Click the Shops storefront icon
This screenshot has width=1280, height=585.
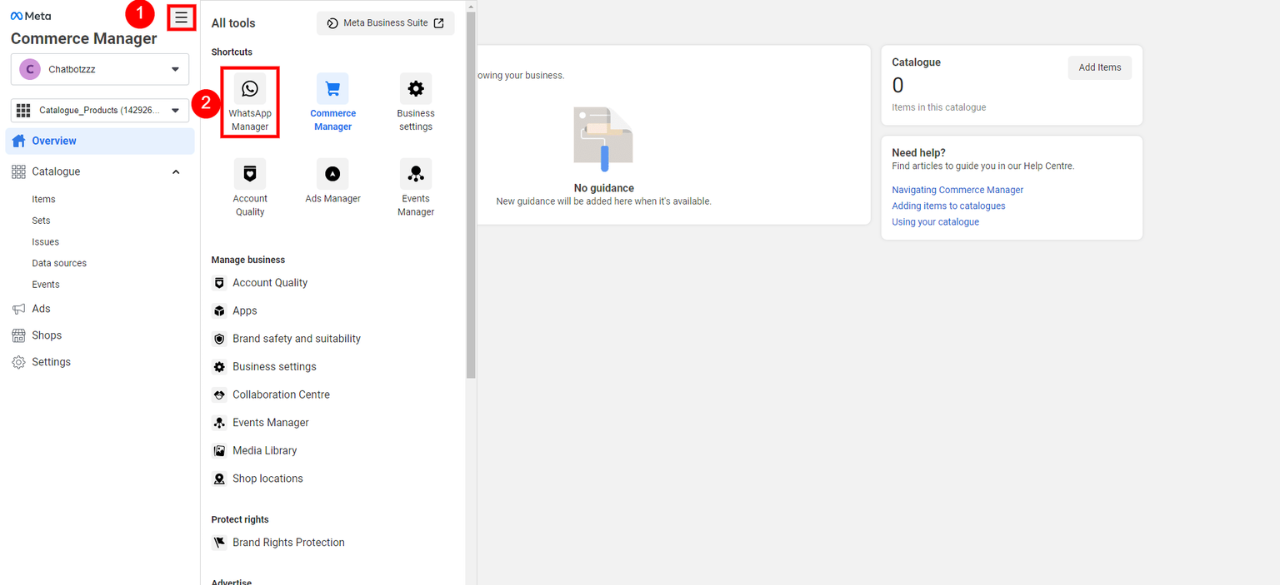tap(19, 336)
